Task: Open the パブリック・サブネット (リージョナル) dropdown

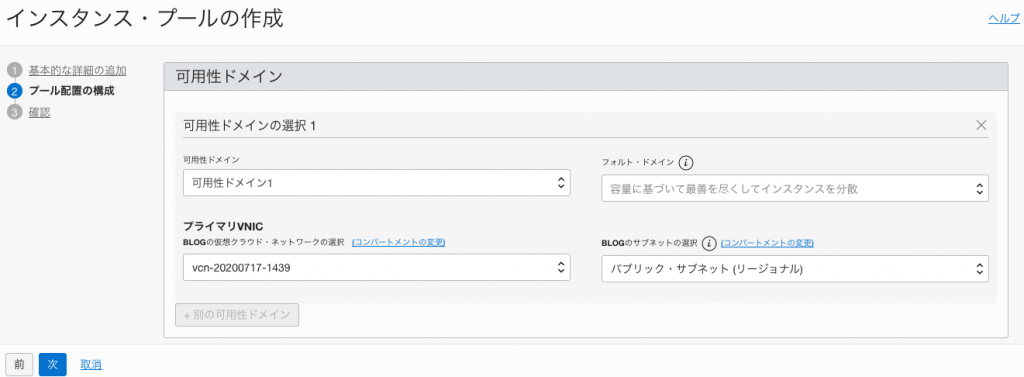Action: (795, 268)
